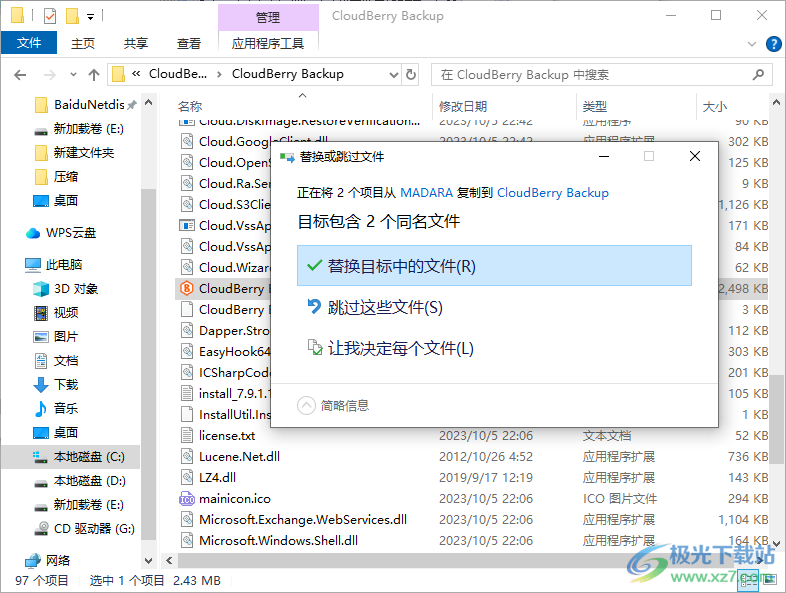786x593 pixels.
Task: Click the navigation pane vertical scrollbar
Action: 149,363
